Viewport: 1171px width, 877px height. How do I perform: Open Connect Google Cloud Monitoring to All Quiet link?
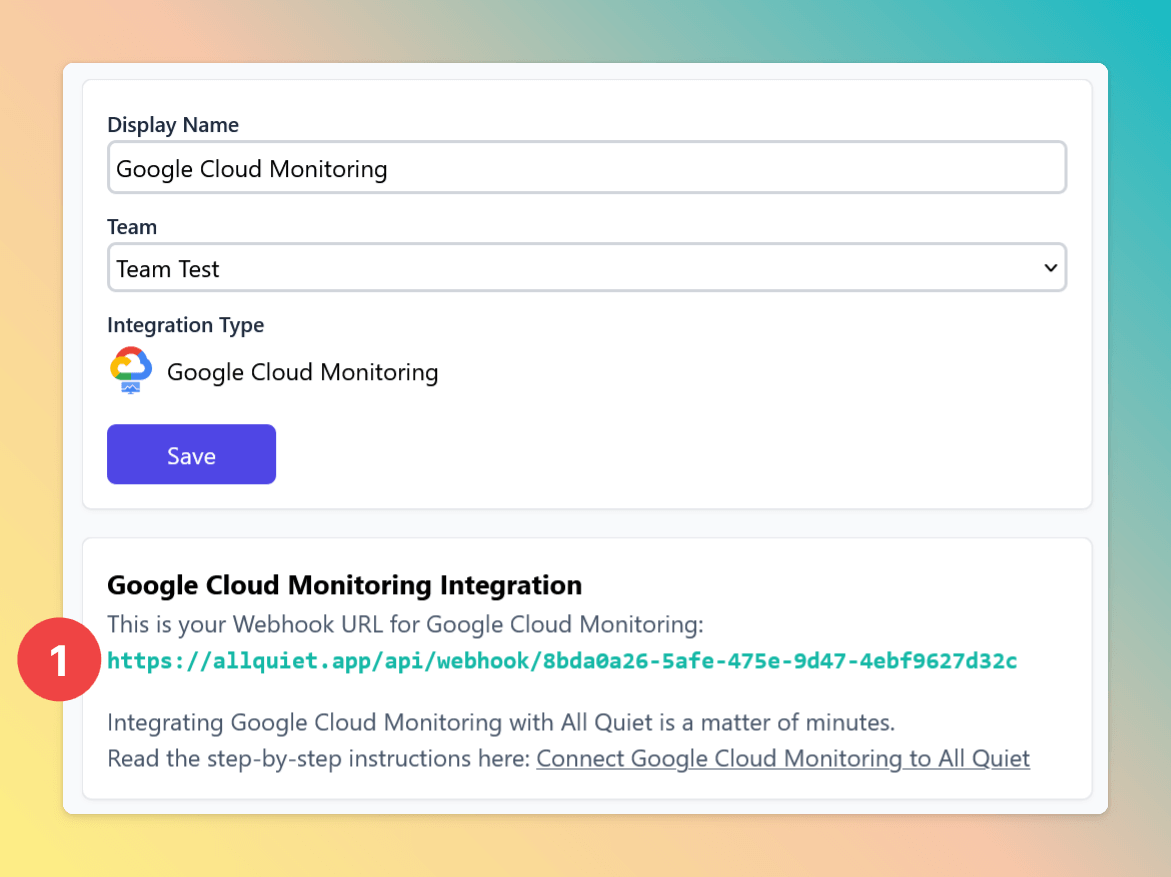pos(783,758)
